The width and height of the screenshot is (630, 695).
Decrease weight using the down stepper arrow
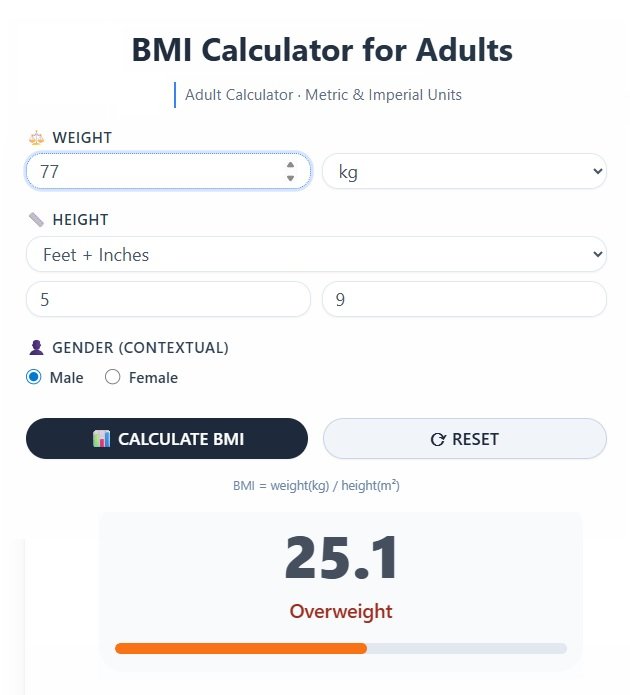(x=290, y=178)
